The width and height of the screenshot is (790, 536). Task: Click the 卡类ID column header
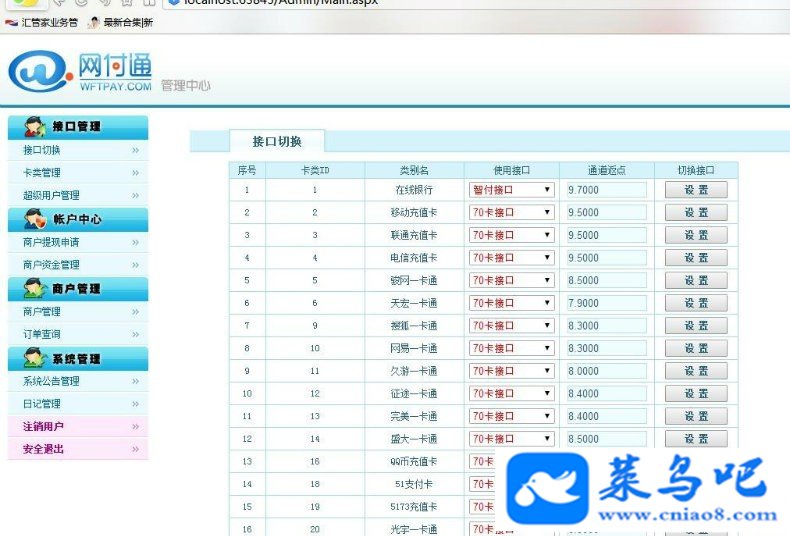[315, 170]
